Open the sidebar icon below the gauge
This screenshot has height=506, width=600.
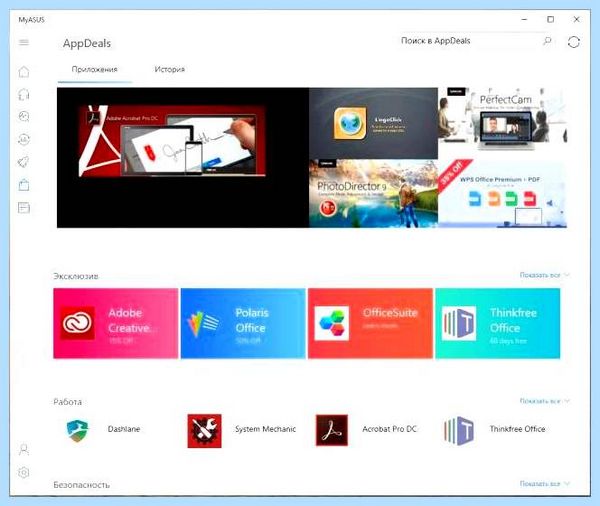pyautogui.click(x=24, y=139)
